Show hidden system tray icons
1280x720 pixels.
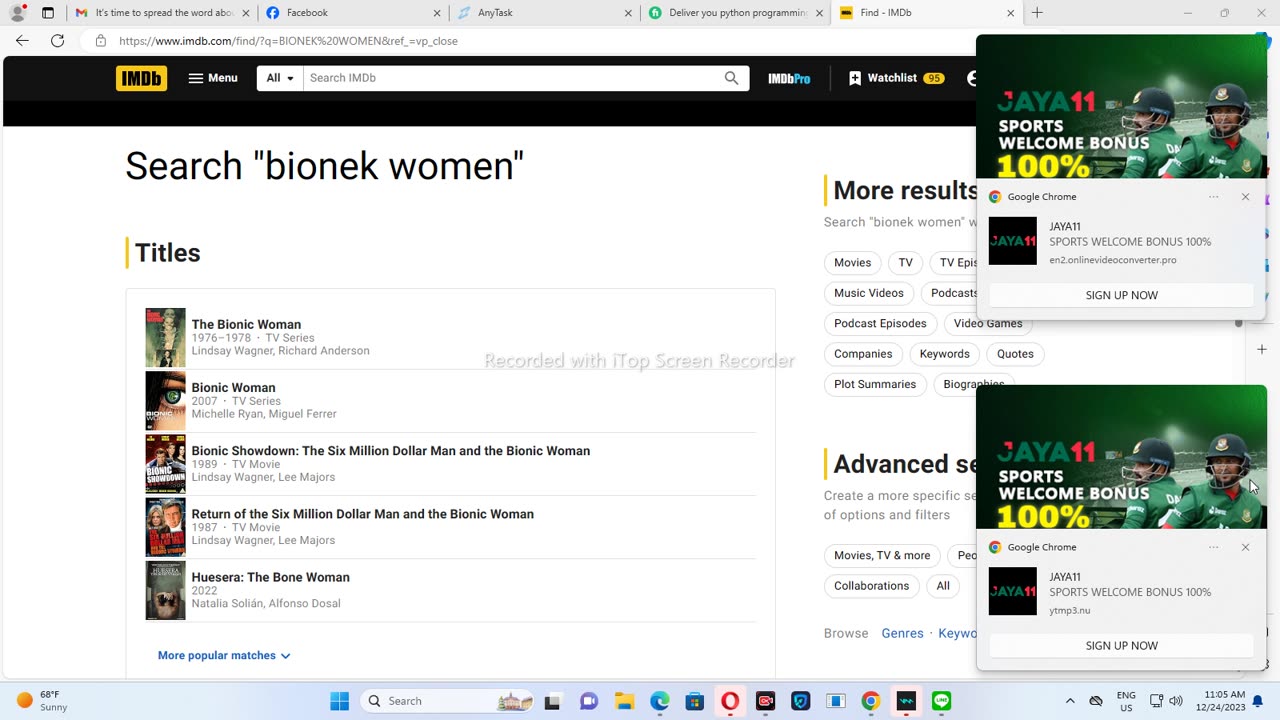(1070, 701)
